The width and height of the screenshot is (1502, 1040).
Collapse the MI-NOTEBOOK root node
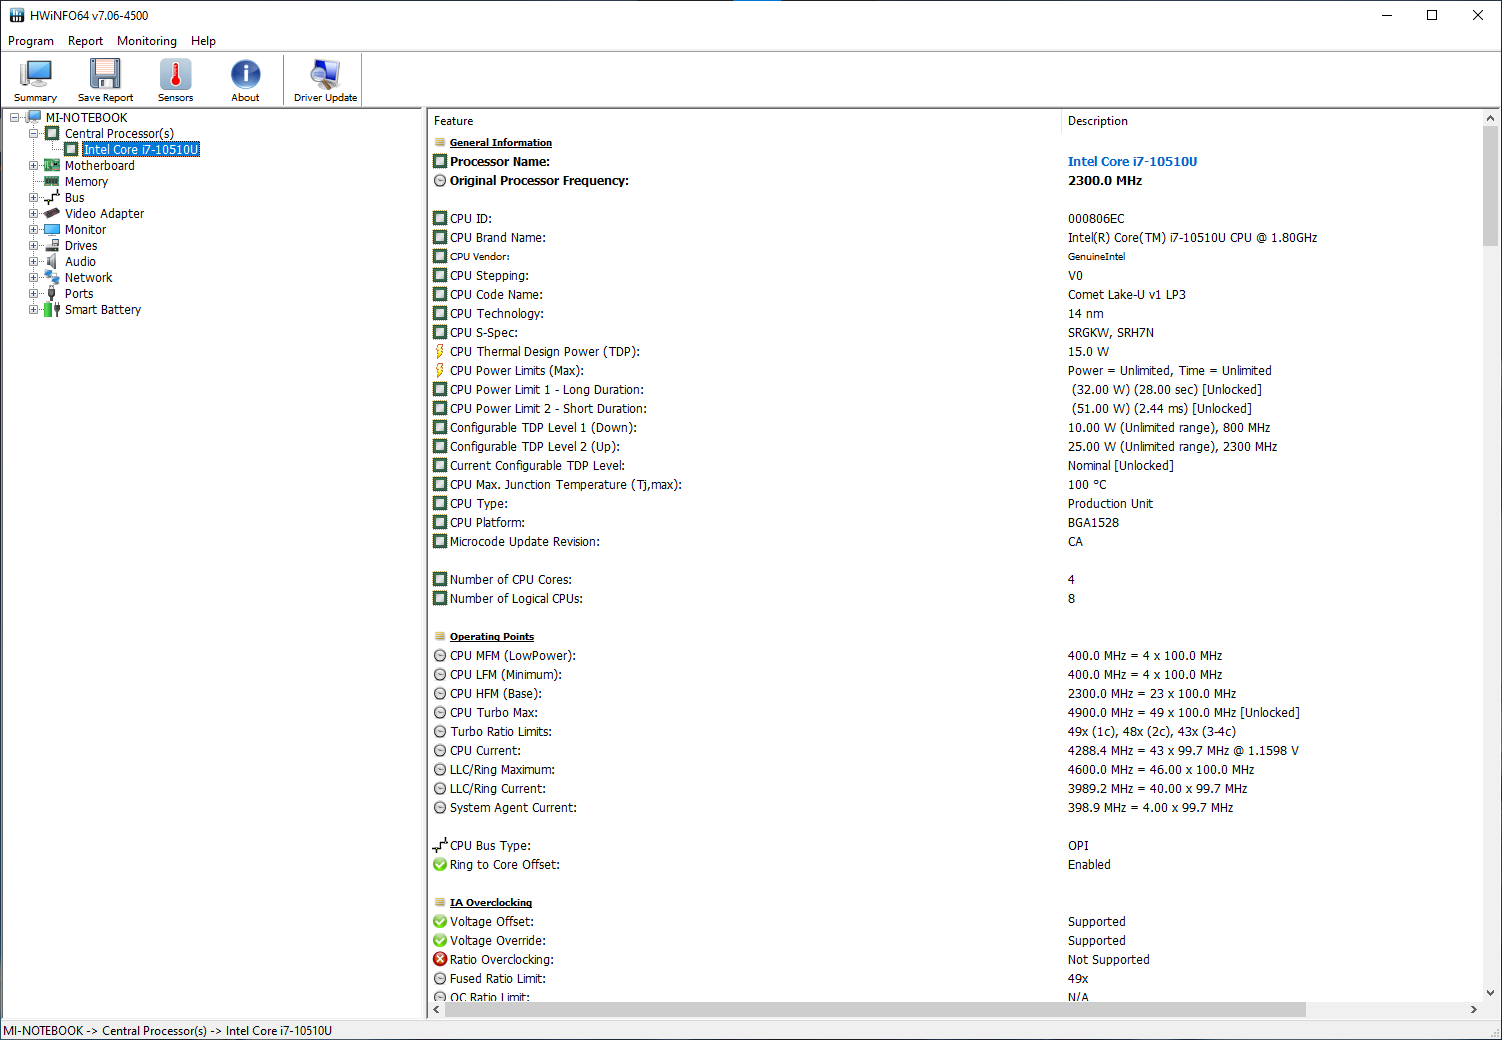pos(15,117)
